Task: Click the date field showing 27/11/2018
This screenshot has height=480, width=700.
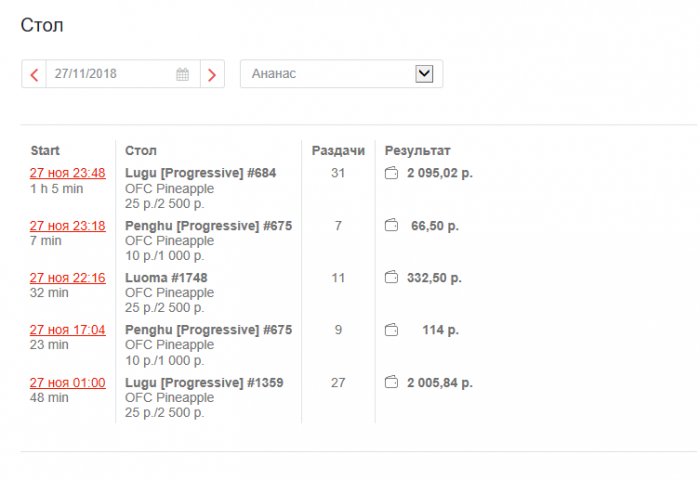Action: point(110,74)
